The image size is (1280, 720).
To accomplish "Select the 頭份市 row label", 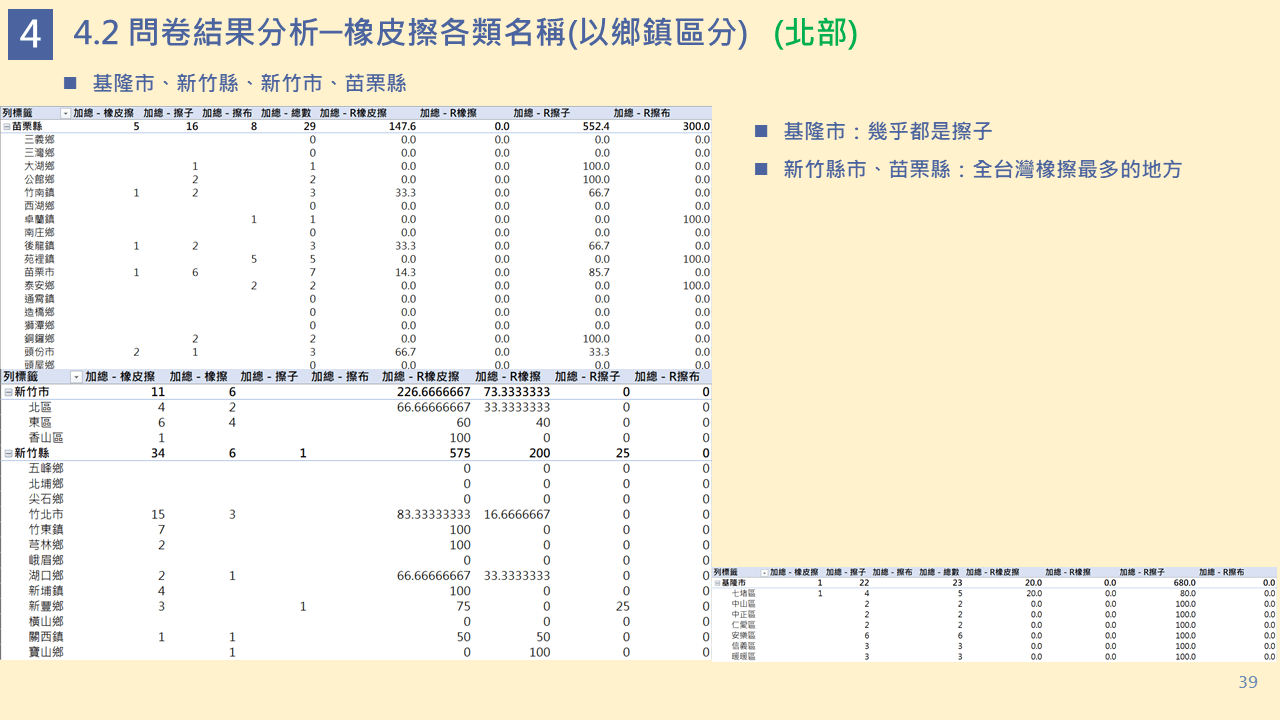I will click(39, 352).
